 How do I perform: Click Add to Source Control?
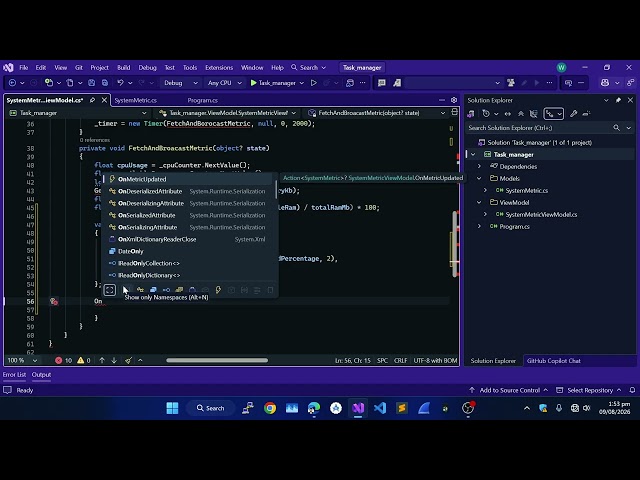(509, 391)
